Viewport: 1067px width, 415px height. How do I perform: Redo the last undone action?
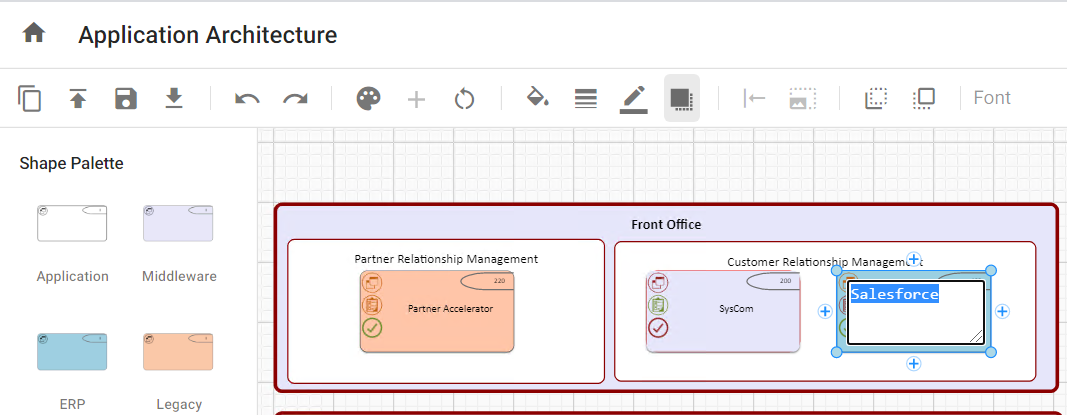(x=295, y=98)
